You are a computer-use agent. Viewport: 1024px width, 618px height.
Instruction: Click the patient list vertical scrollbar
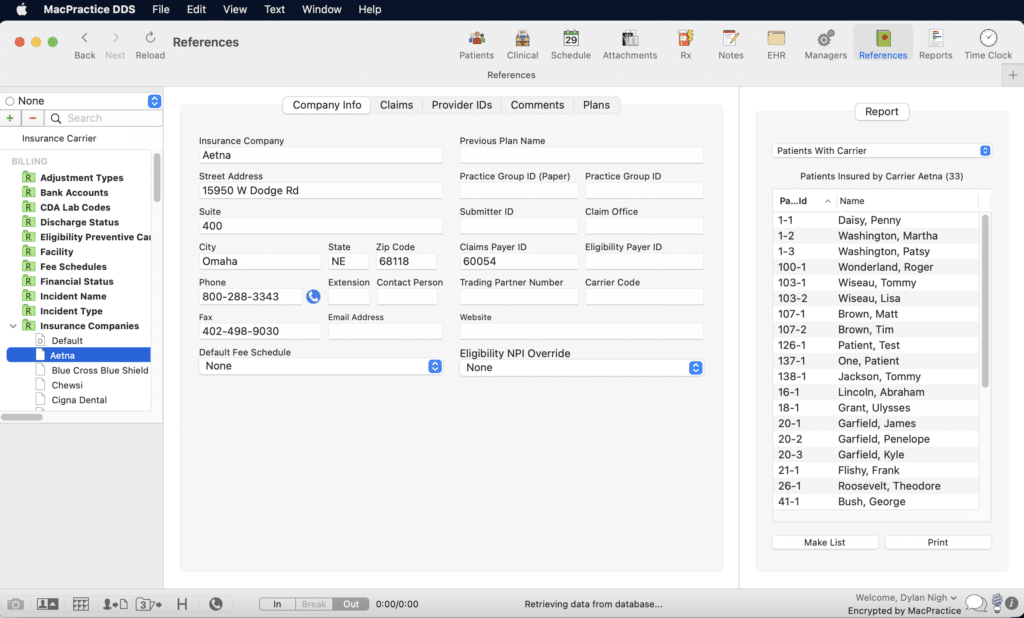(985, 301)
